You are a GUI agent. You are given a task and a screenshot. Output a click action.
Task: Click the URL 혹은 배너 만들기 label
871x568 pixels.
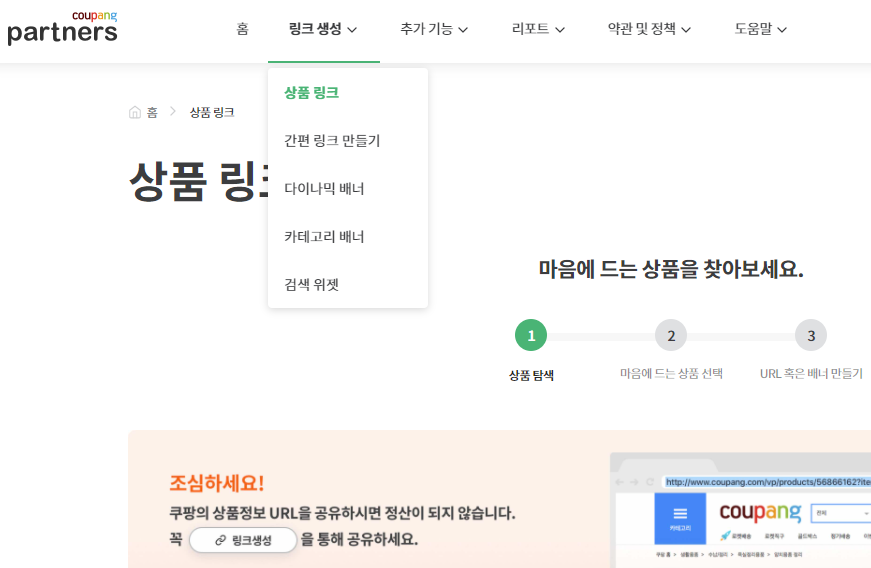click(x=811, y=374)
